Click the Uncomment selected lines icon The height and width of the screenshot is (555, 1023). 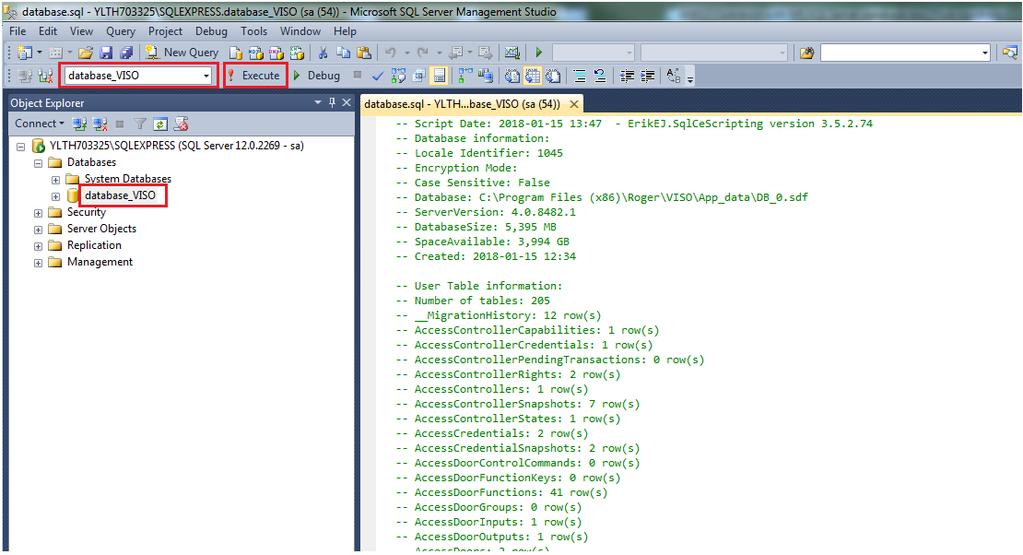click(600, 76)
